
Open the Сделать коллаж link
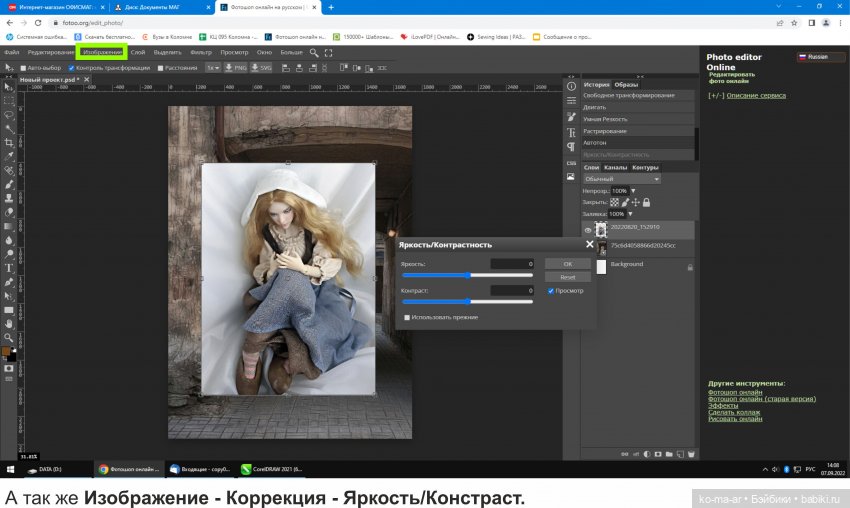[734, 412]
